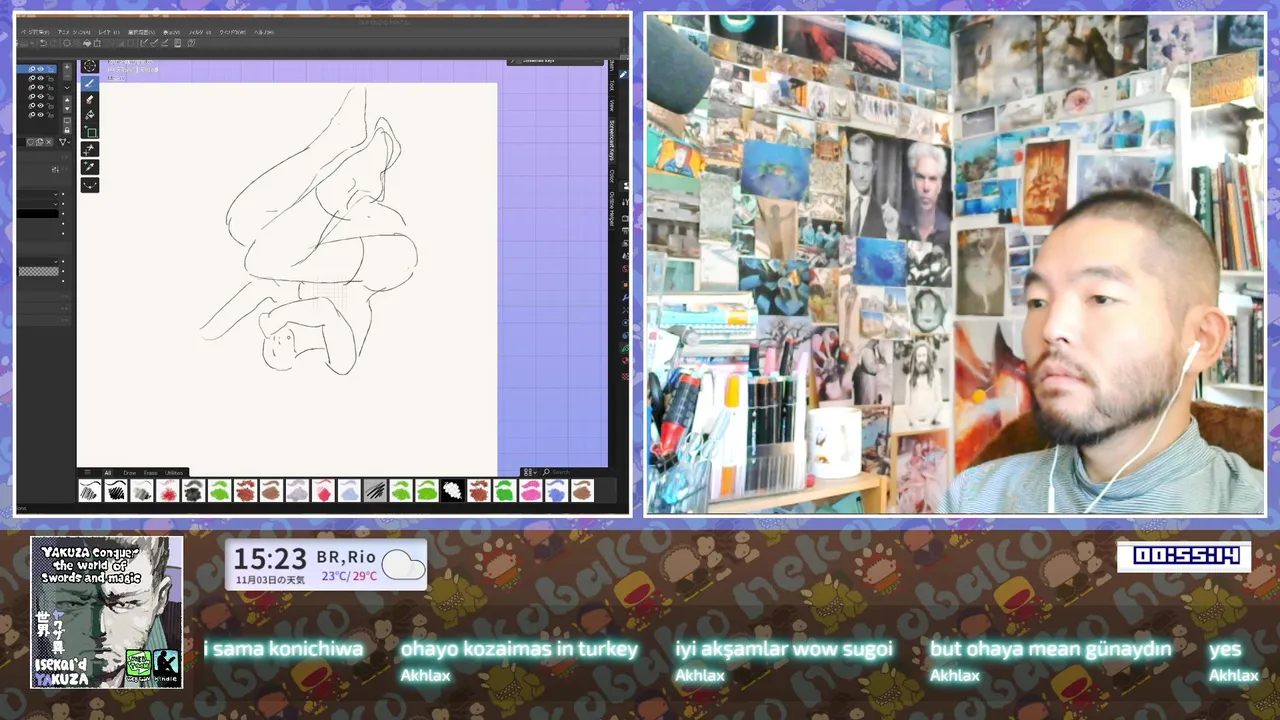
Task: Select the Draw brush tool
Action: (90, 84)
